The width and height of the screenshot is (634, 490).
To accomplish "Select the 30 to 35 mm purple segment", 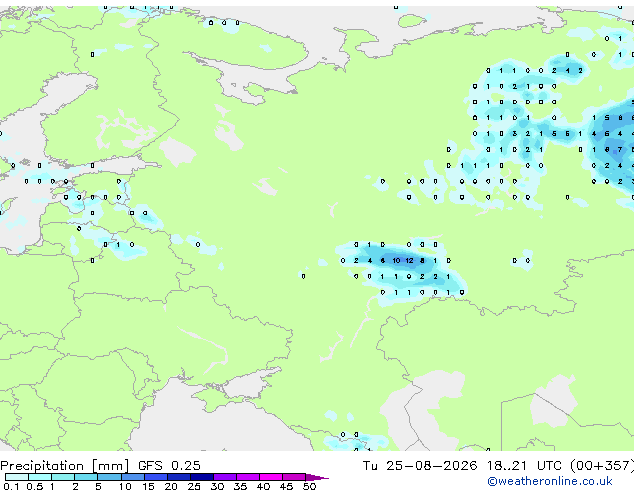I will point(224,477).
